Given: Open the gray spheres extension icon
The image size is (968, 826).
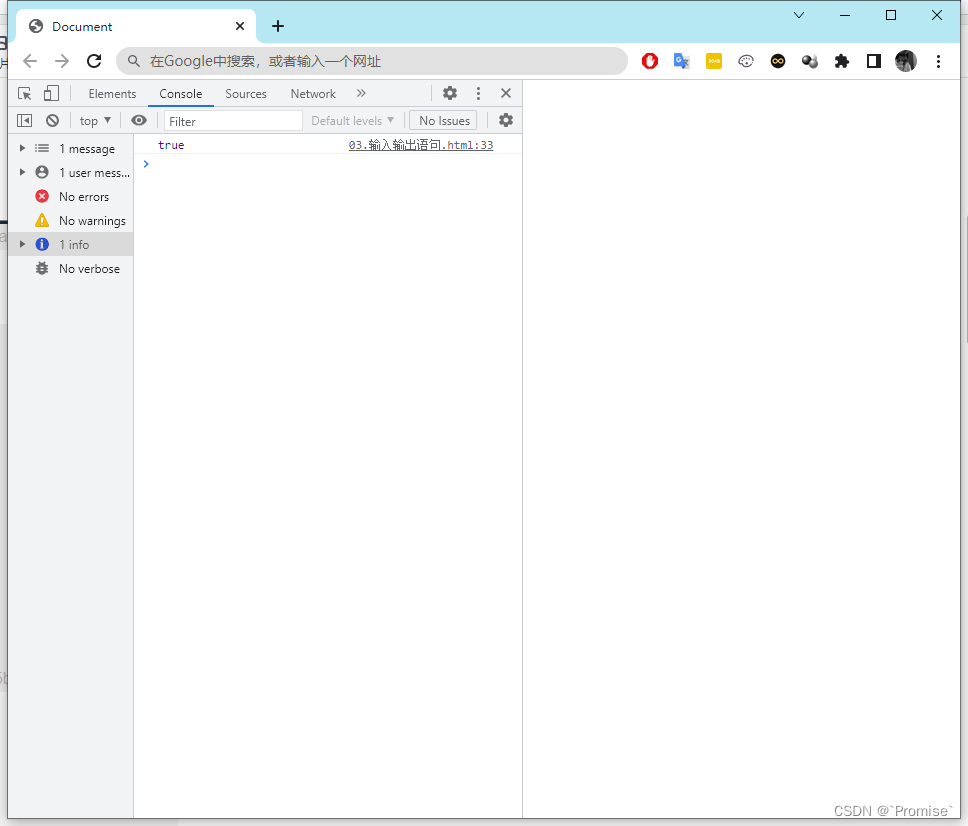Looking at the screenshot, I should pyautogui.click(x=810, y=61).
